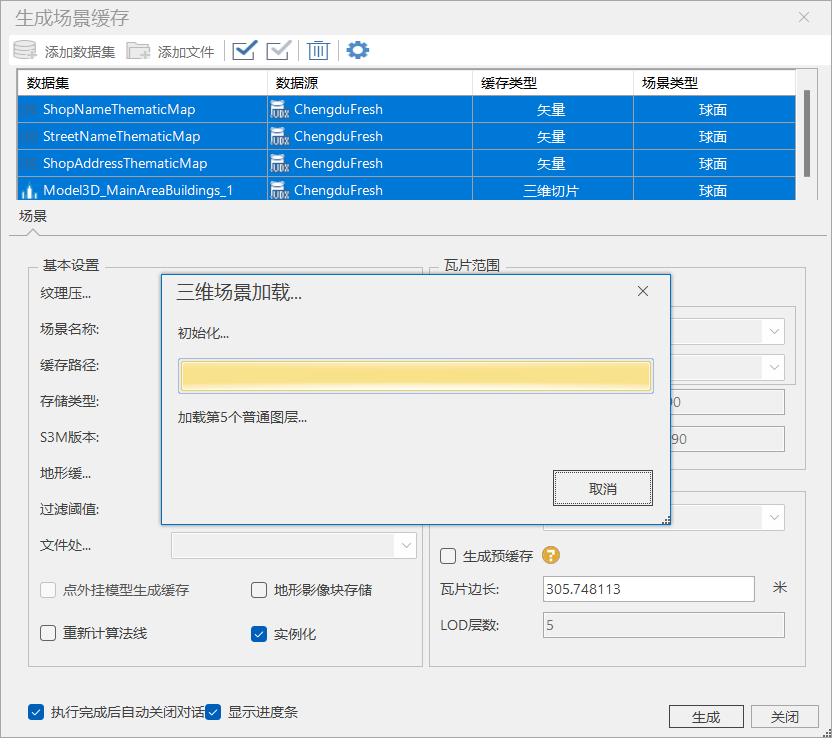Select the Model3D_MainAreaBuildings_1 row text
832x738 pixels.
(x=138, y=190)
